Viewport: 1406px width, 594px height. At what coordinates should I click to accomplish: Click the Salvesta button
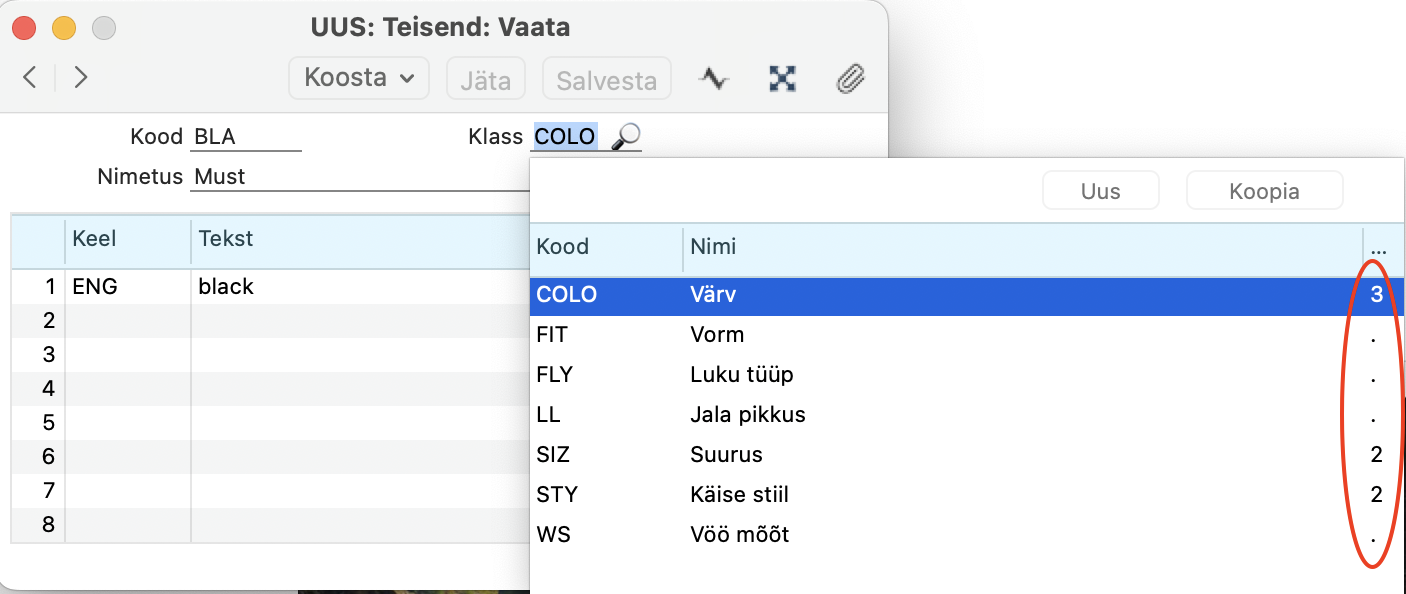click(x=606, y=79)
